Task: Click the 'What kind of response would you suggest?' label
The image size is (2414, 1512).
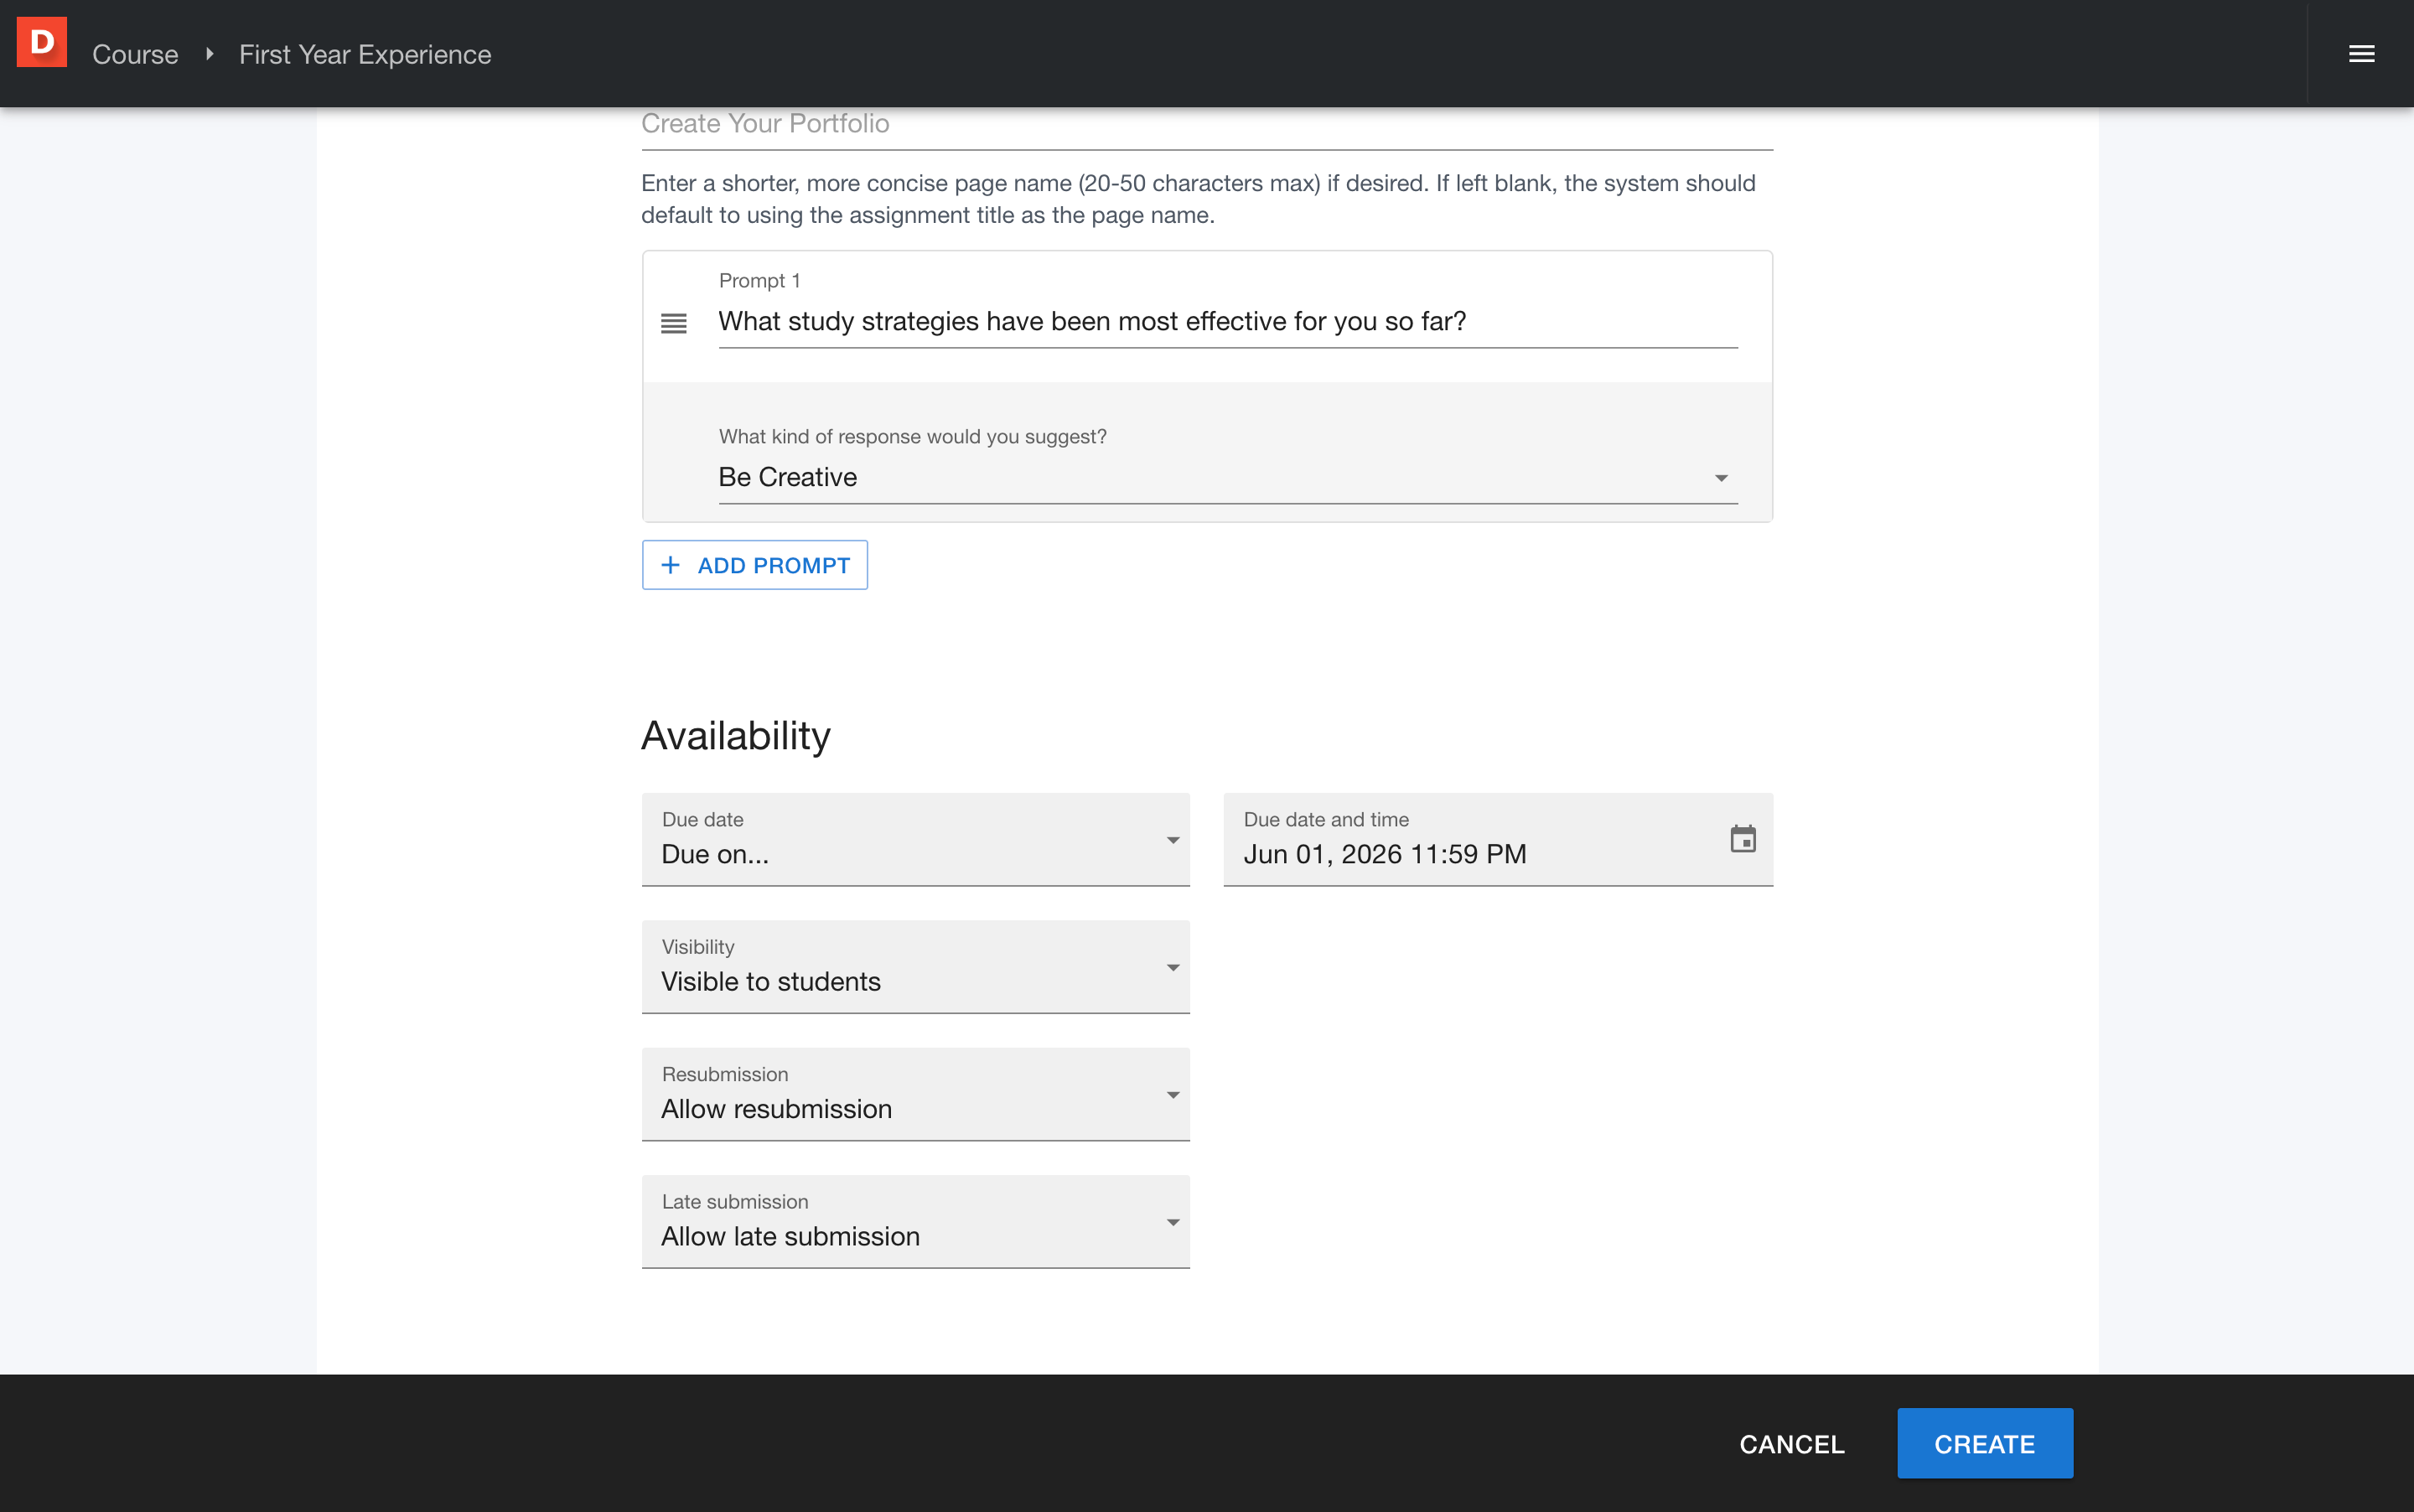Action: click(x=912, y=436)
